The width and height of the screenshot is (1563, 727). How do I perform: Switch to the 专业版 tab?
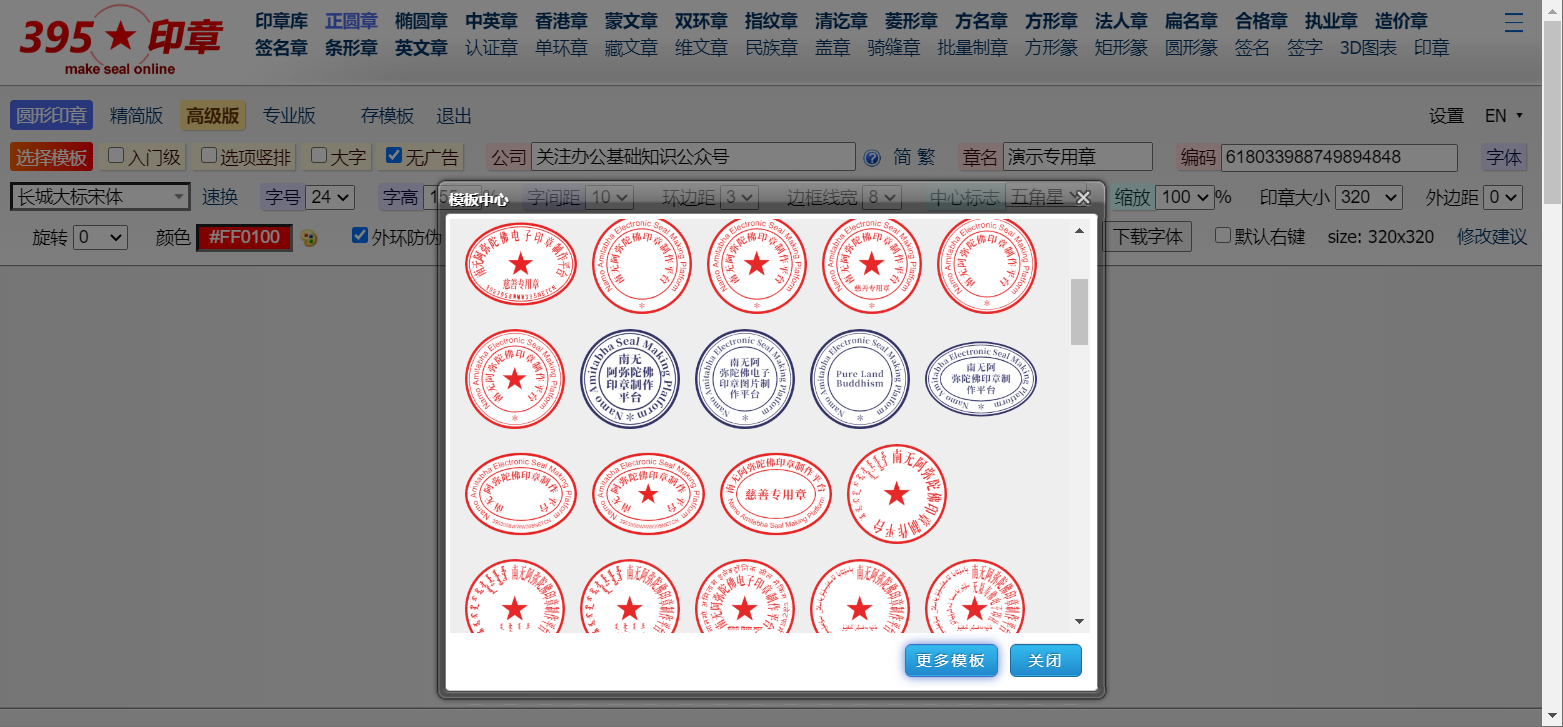(289, 116)
